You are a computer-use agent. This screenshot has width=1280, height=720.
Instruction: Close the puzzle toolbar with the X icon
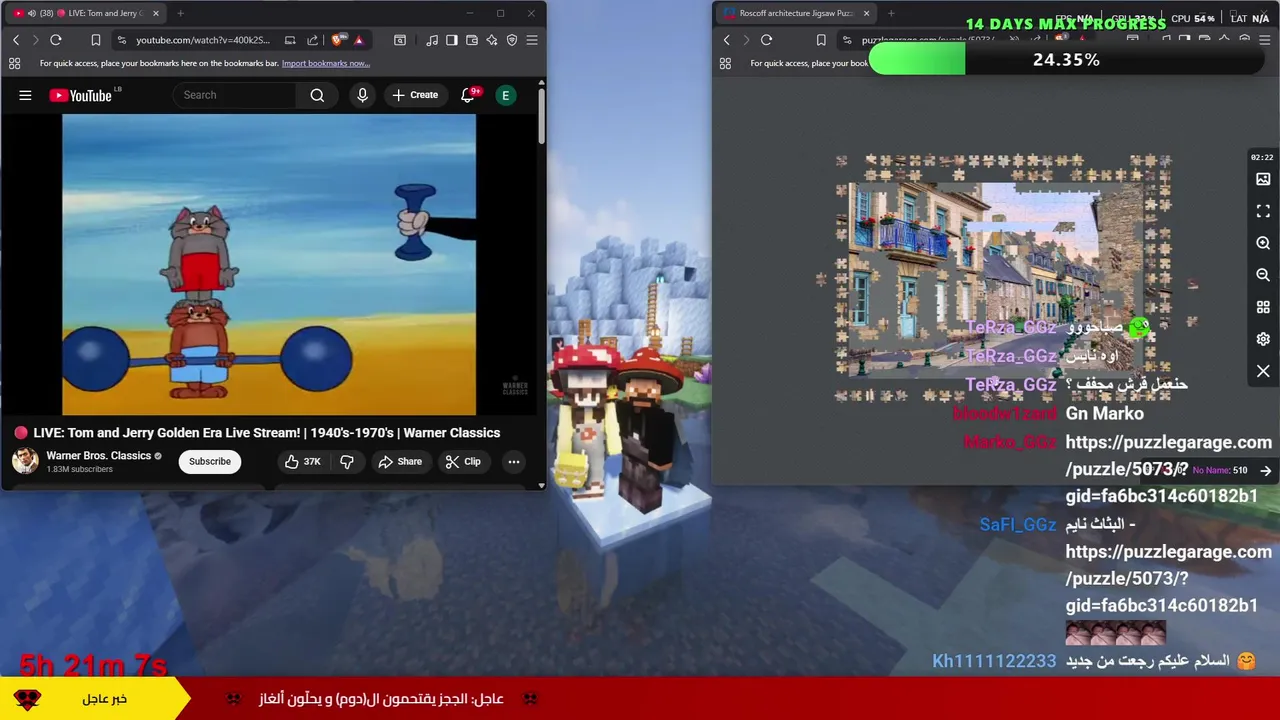coord(1263,371)
